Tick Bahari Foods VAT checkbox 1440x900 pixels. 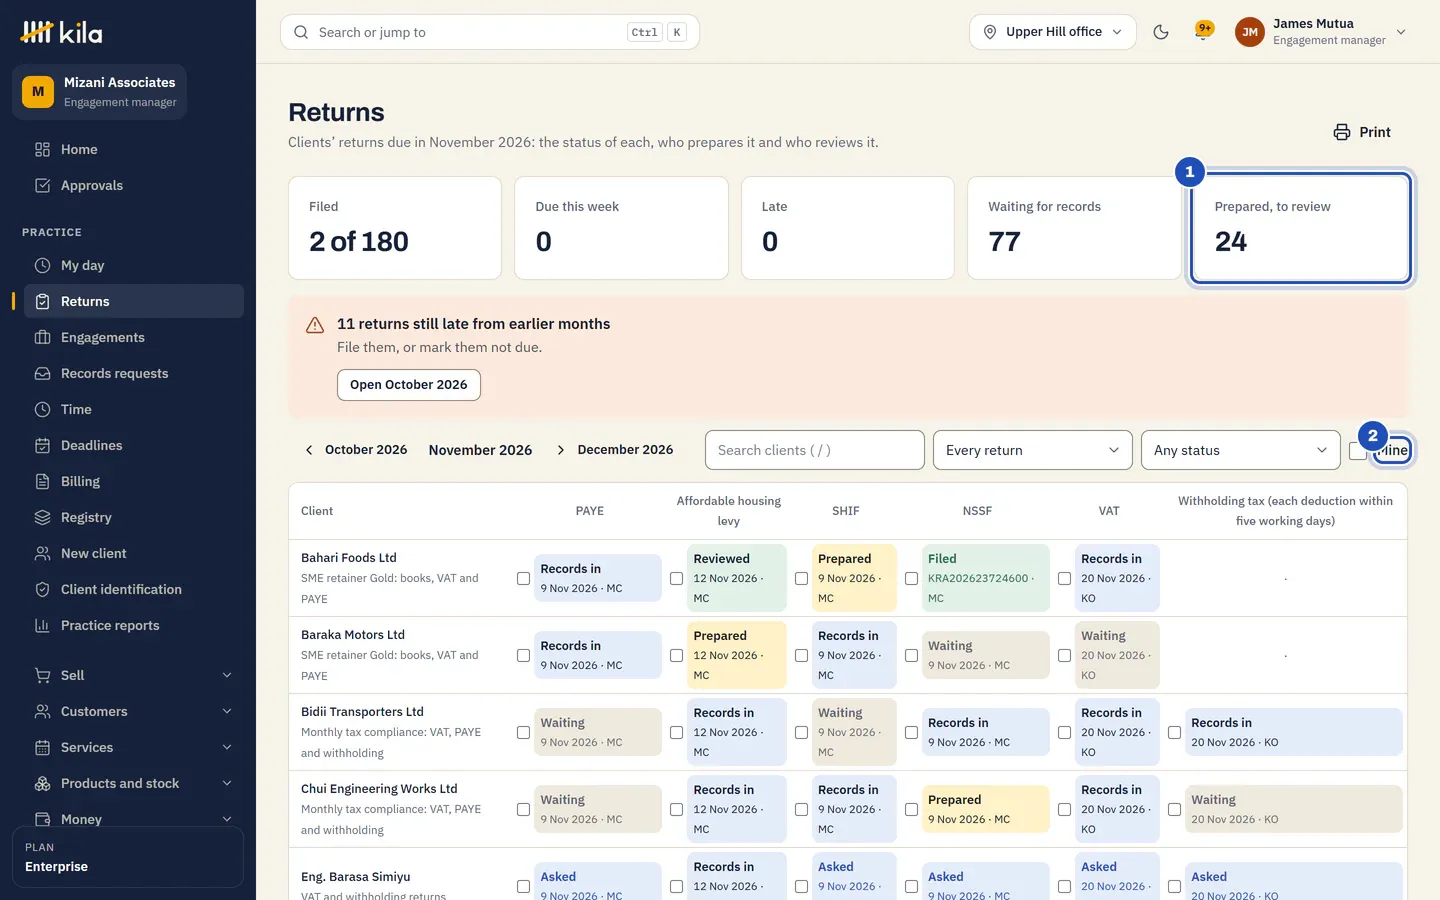coord(1064,578)
